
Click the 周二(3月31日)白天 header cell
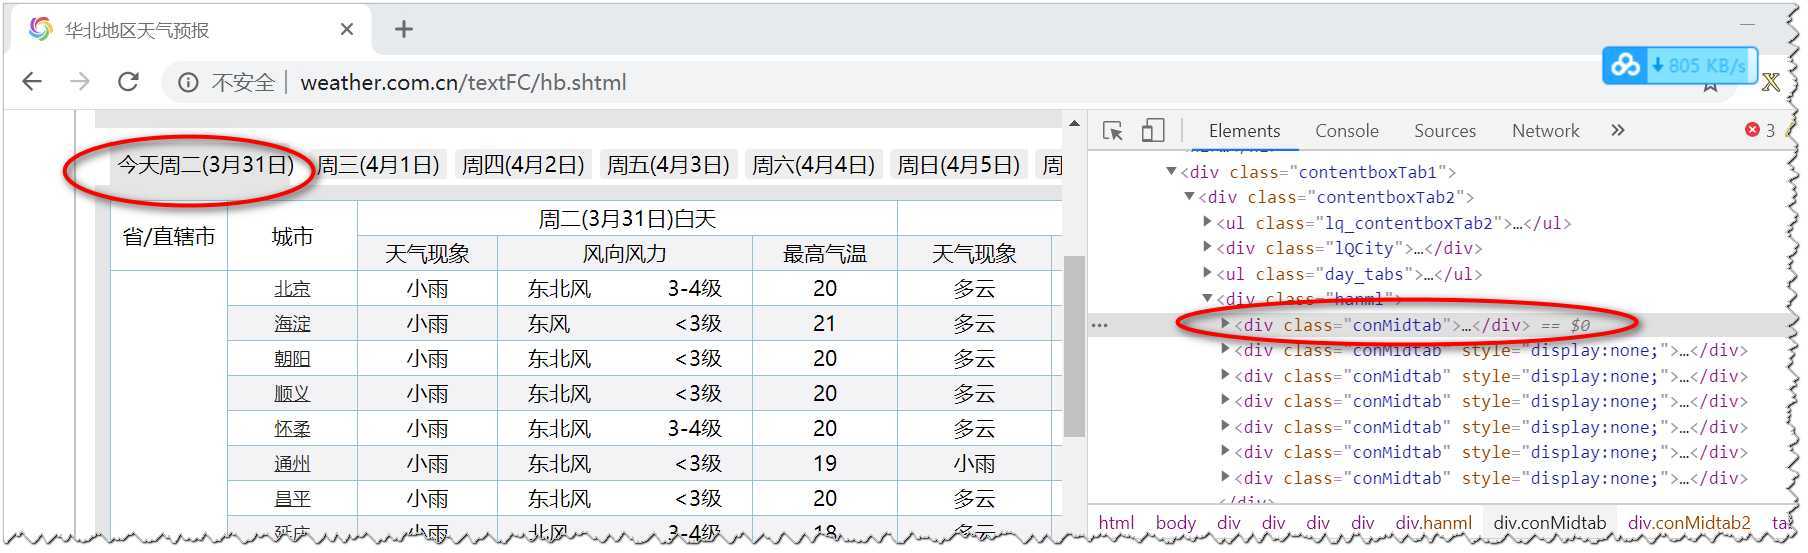[x=627, y=219]
